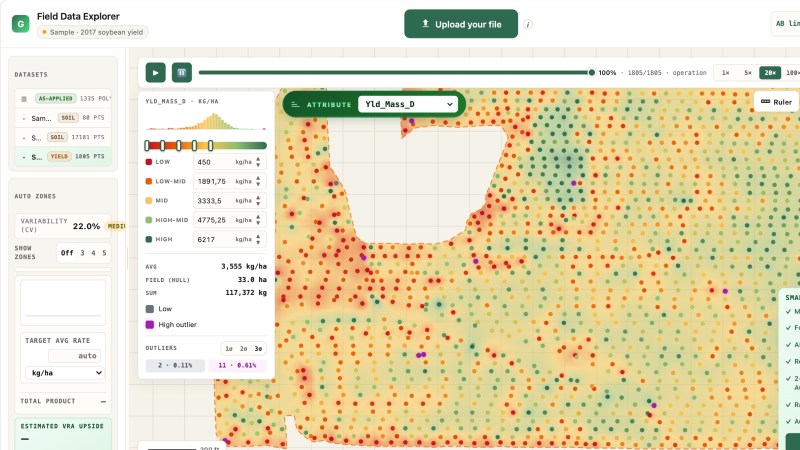
Task: Select the AS-APPLIED 1335 POLY dataset
Action: tap(63, 98)
